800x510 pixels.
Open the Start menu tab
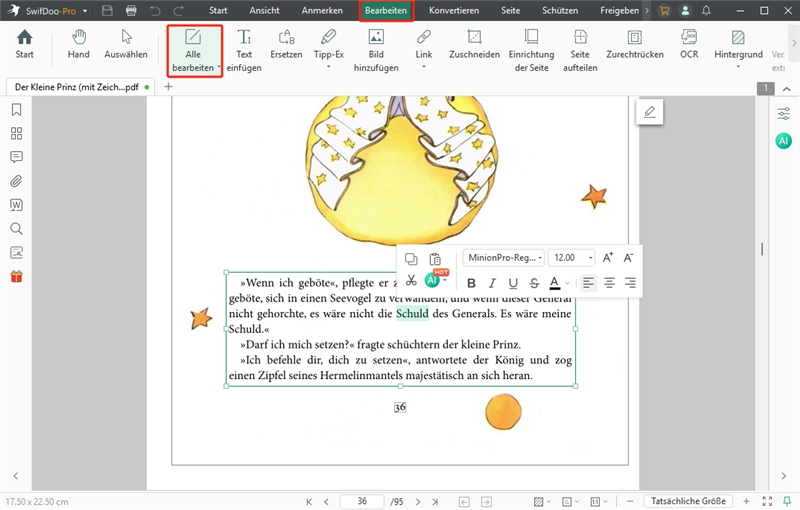[x=218, y=10]
